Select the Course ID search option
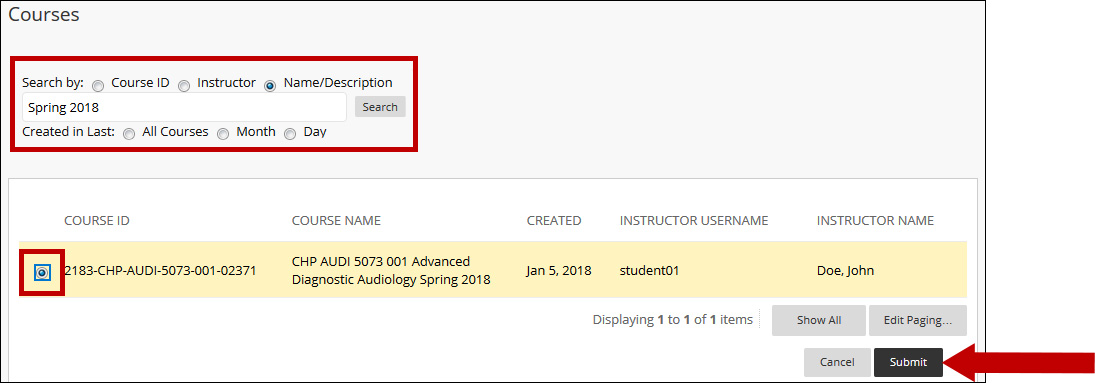1095x383 pixels. (x=98, y=85)
